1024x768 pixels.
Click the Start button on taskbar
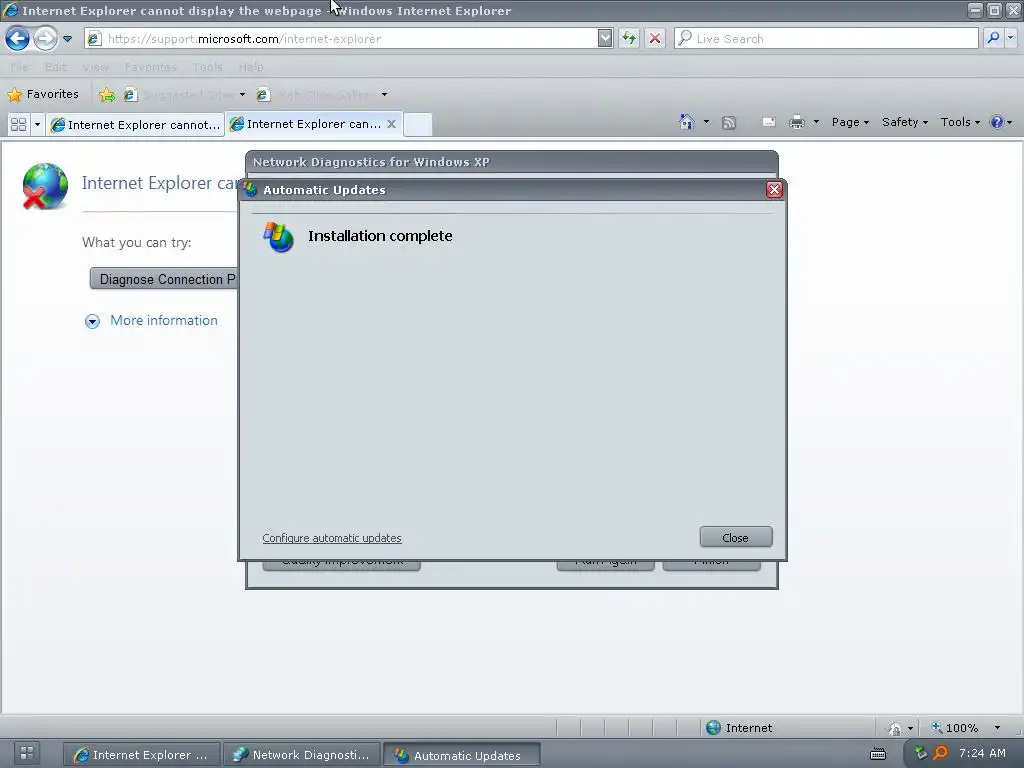[x=27, y=754]
